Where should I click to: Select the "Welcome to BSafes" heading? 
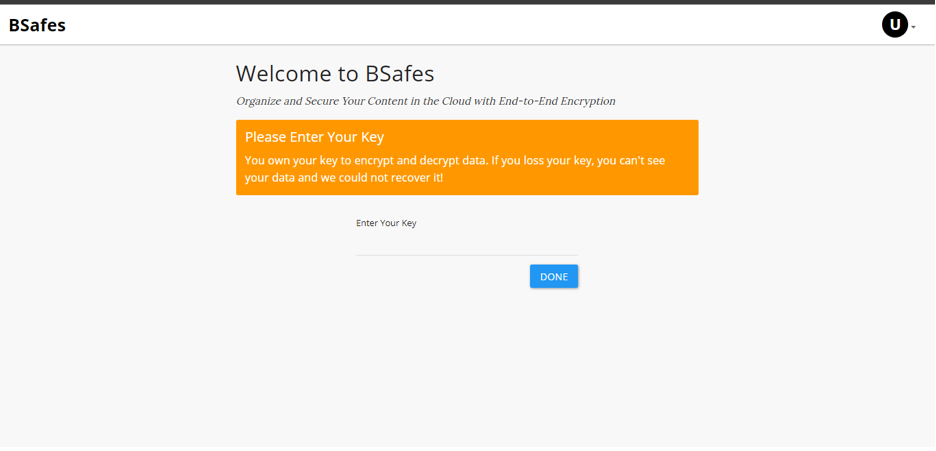(335, 73)
